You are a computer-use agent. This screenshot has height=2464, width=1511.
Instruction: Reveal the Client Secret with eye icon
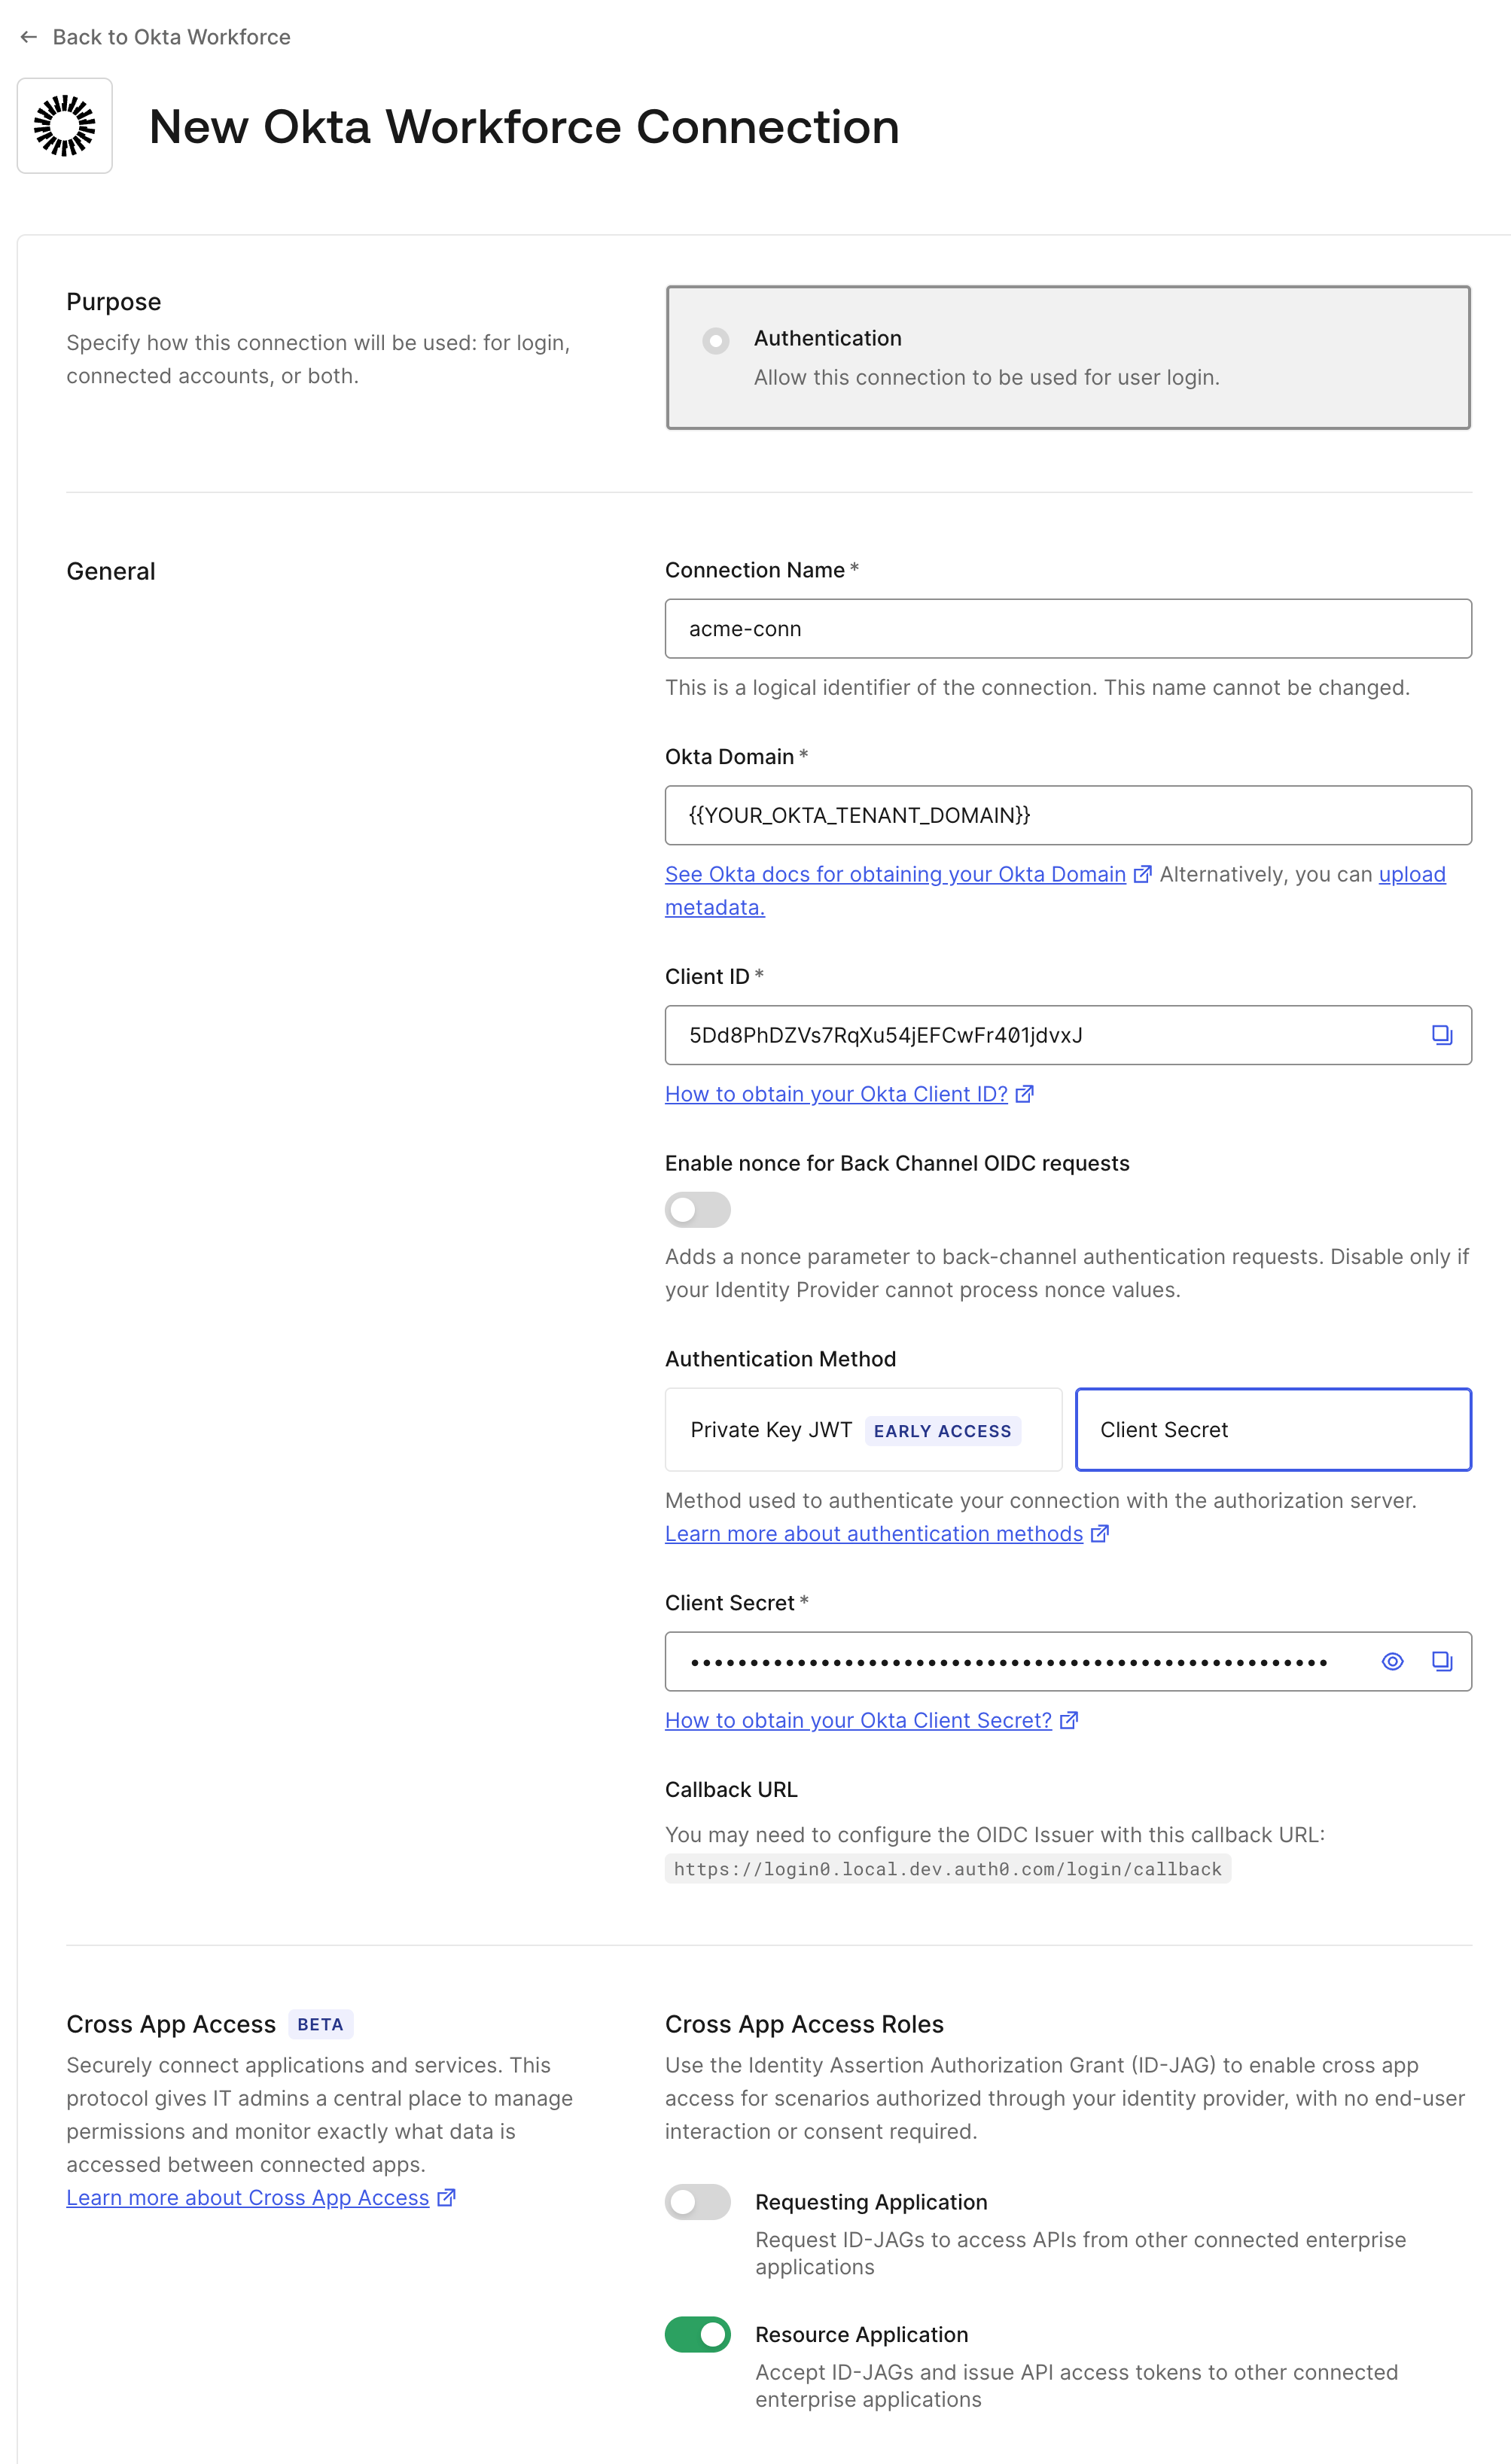click(1392, 1661)
